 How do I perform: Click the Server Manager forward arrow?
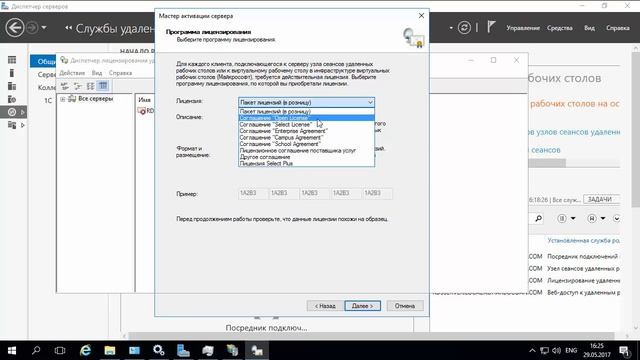point(32,28)
